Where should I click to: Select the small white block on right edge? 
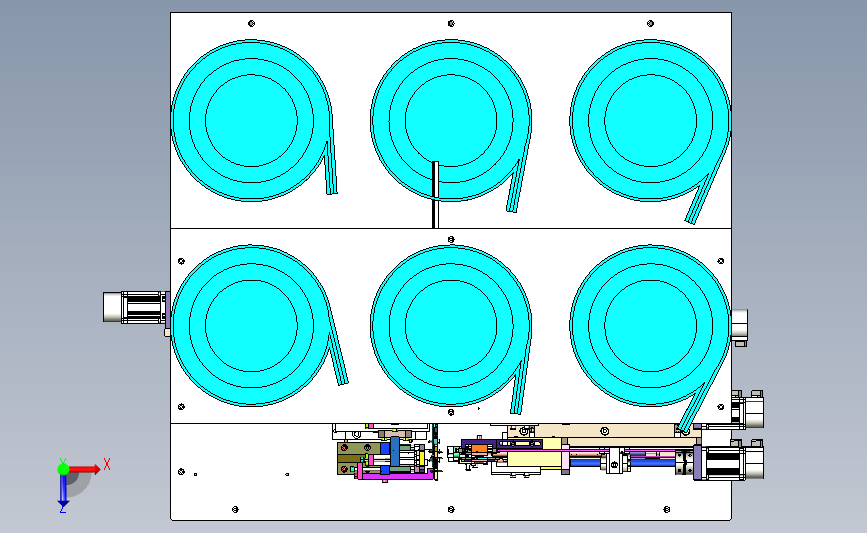pos(739,326)
